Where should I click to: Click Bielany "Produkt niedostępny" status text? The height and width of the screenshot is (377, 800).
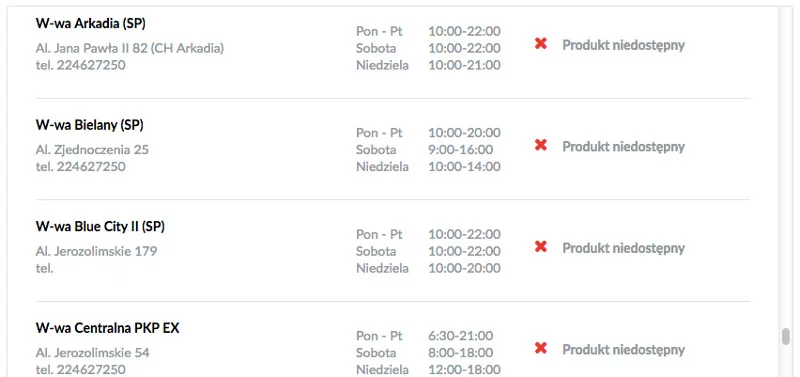[623, 147]
